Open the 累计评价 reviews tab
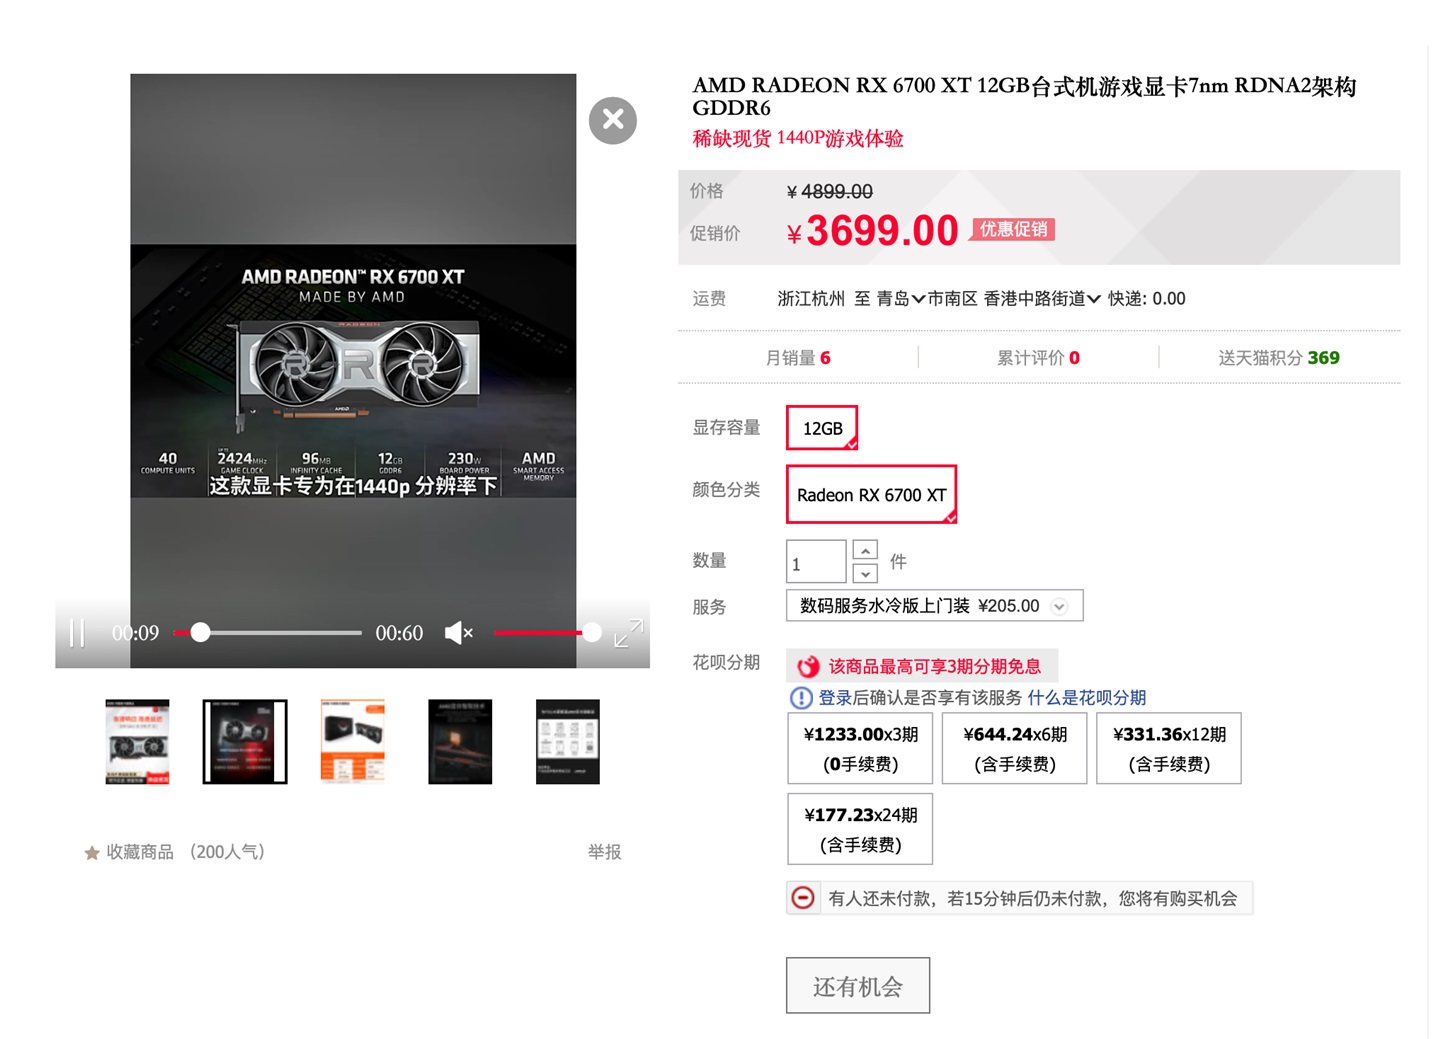1440x1039 pixels. pos(1038,358)
